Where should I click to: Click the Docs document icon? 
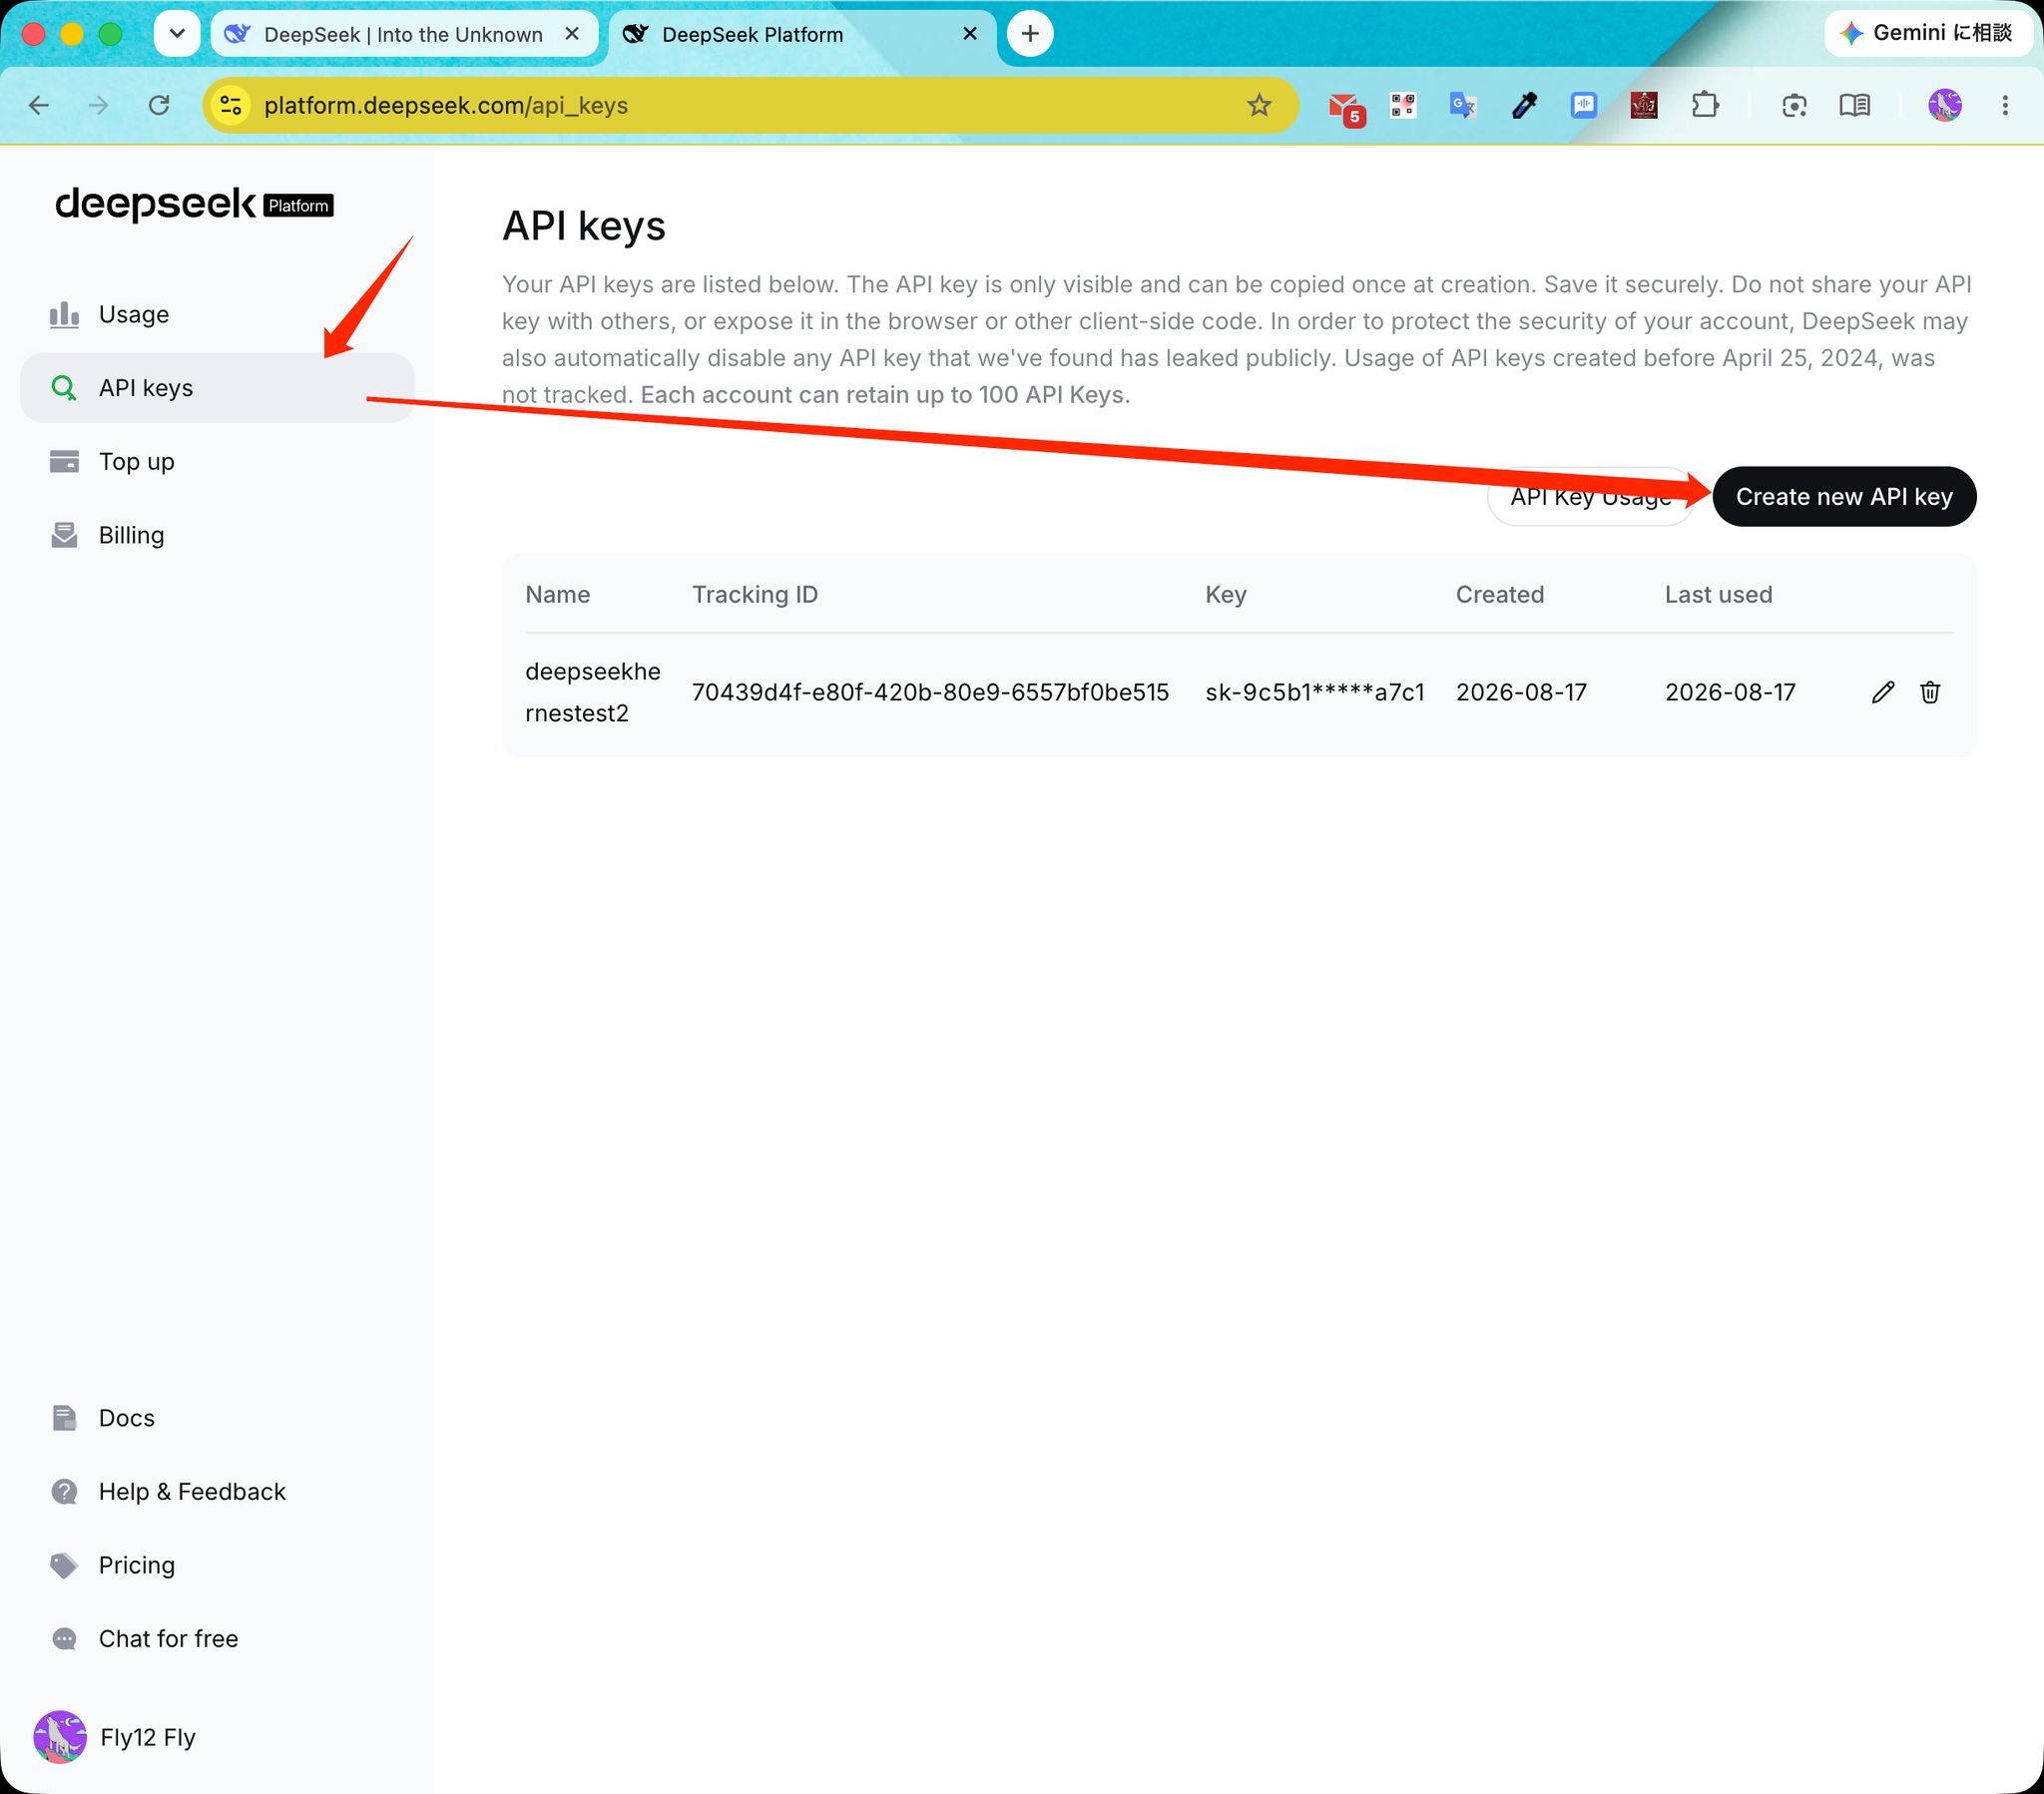pos(64,1418)
